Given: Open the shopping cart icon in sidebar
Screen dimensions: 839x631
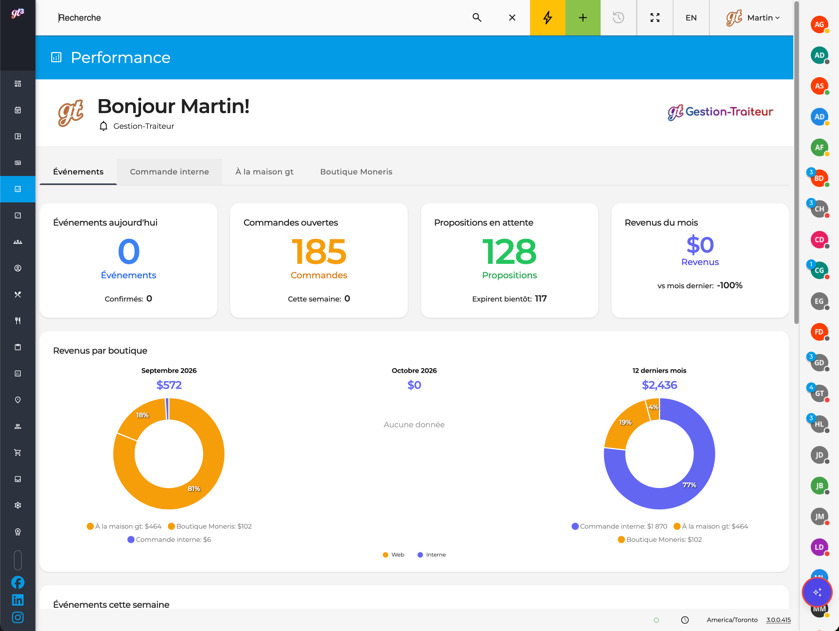Looking at the screenshot, I should [x=18, y=452].
